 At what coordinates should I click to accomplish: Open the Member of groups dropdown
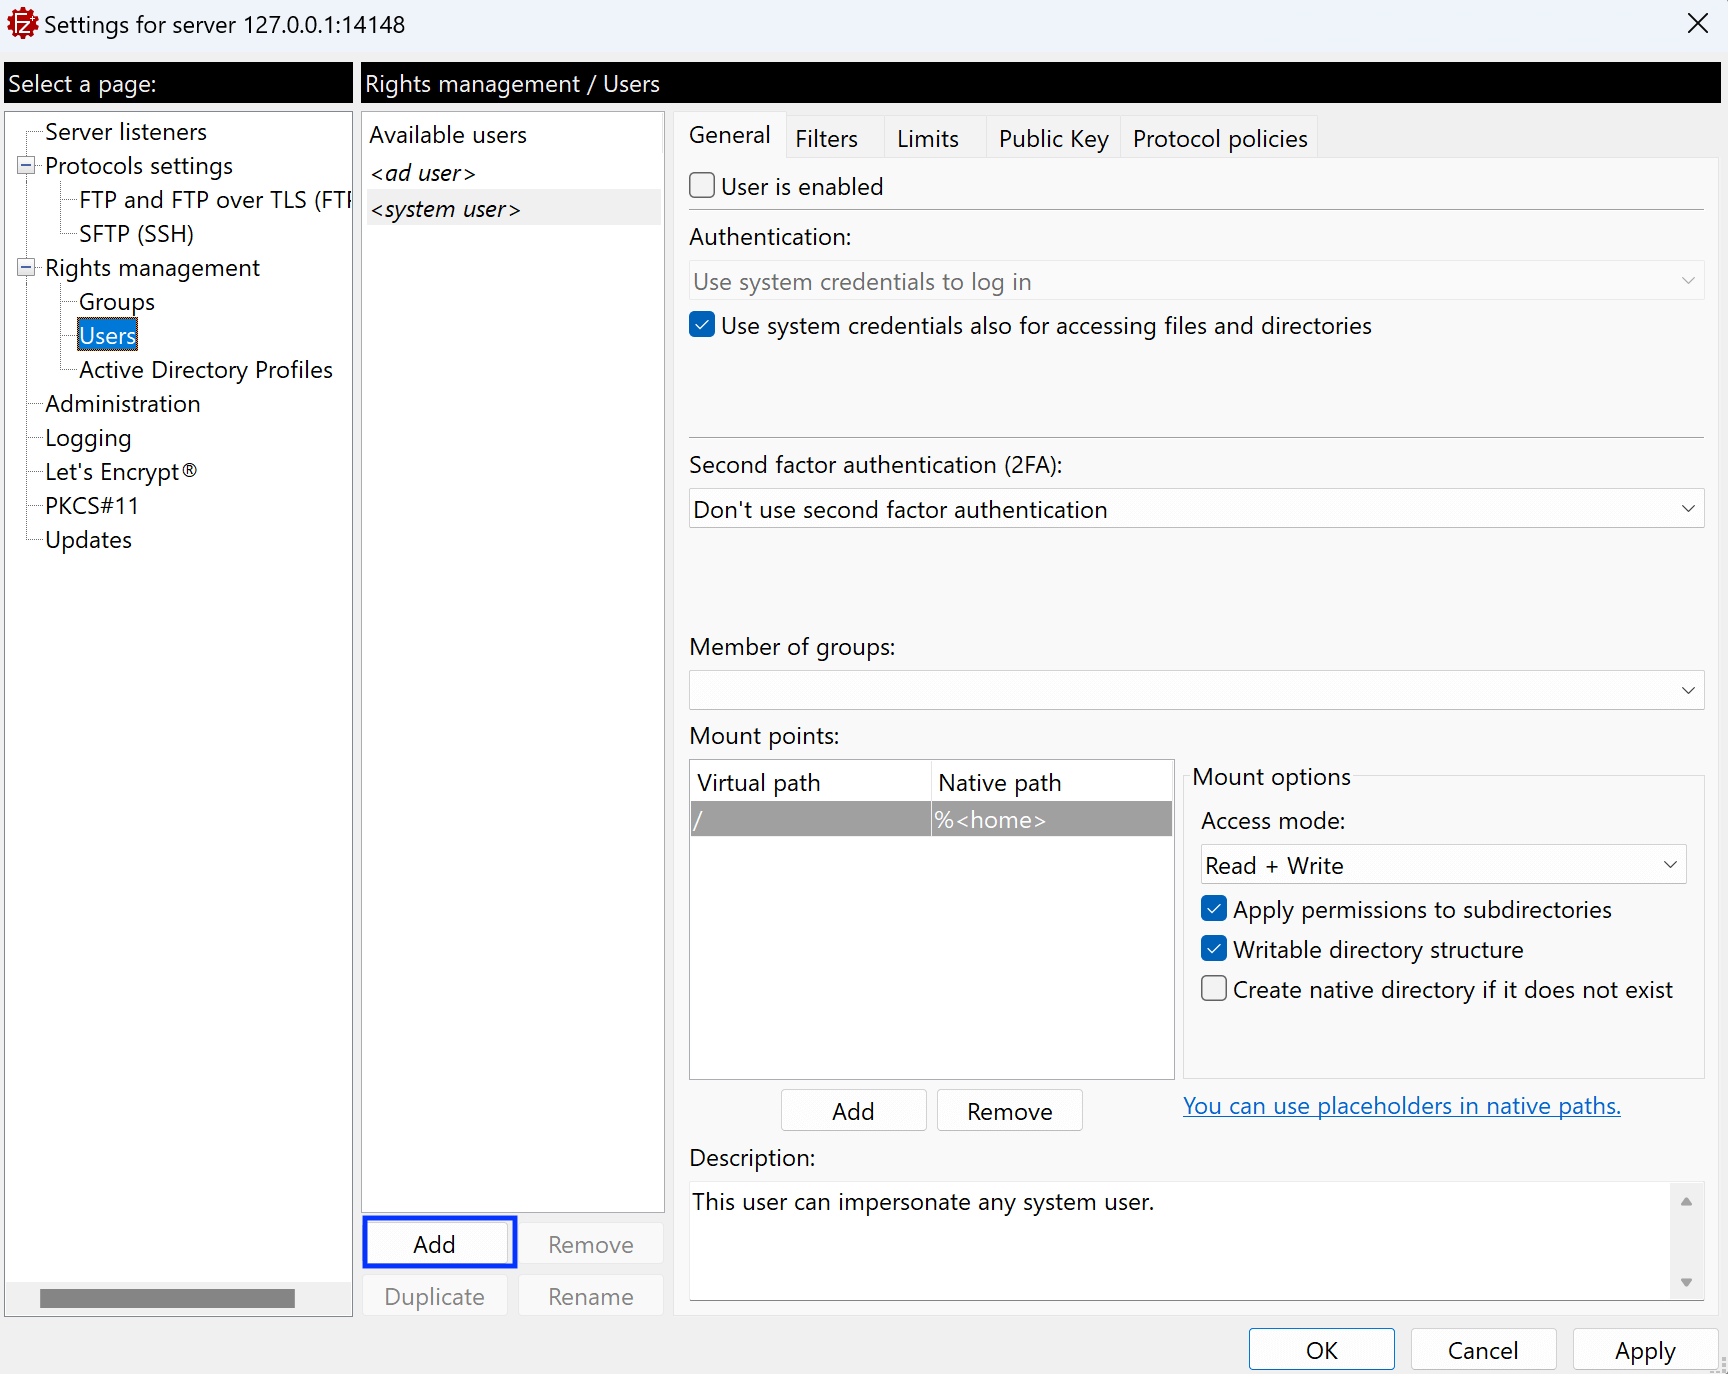(1195, 690)
